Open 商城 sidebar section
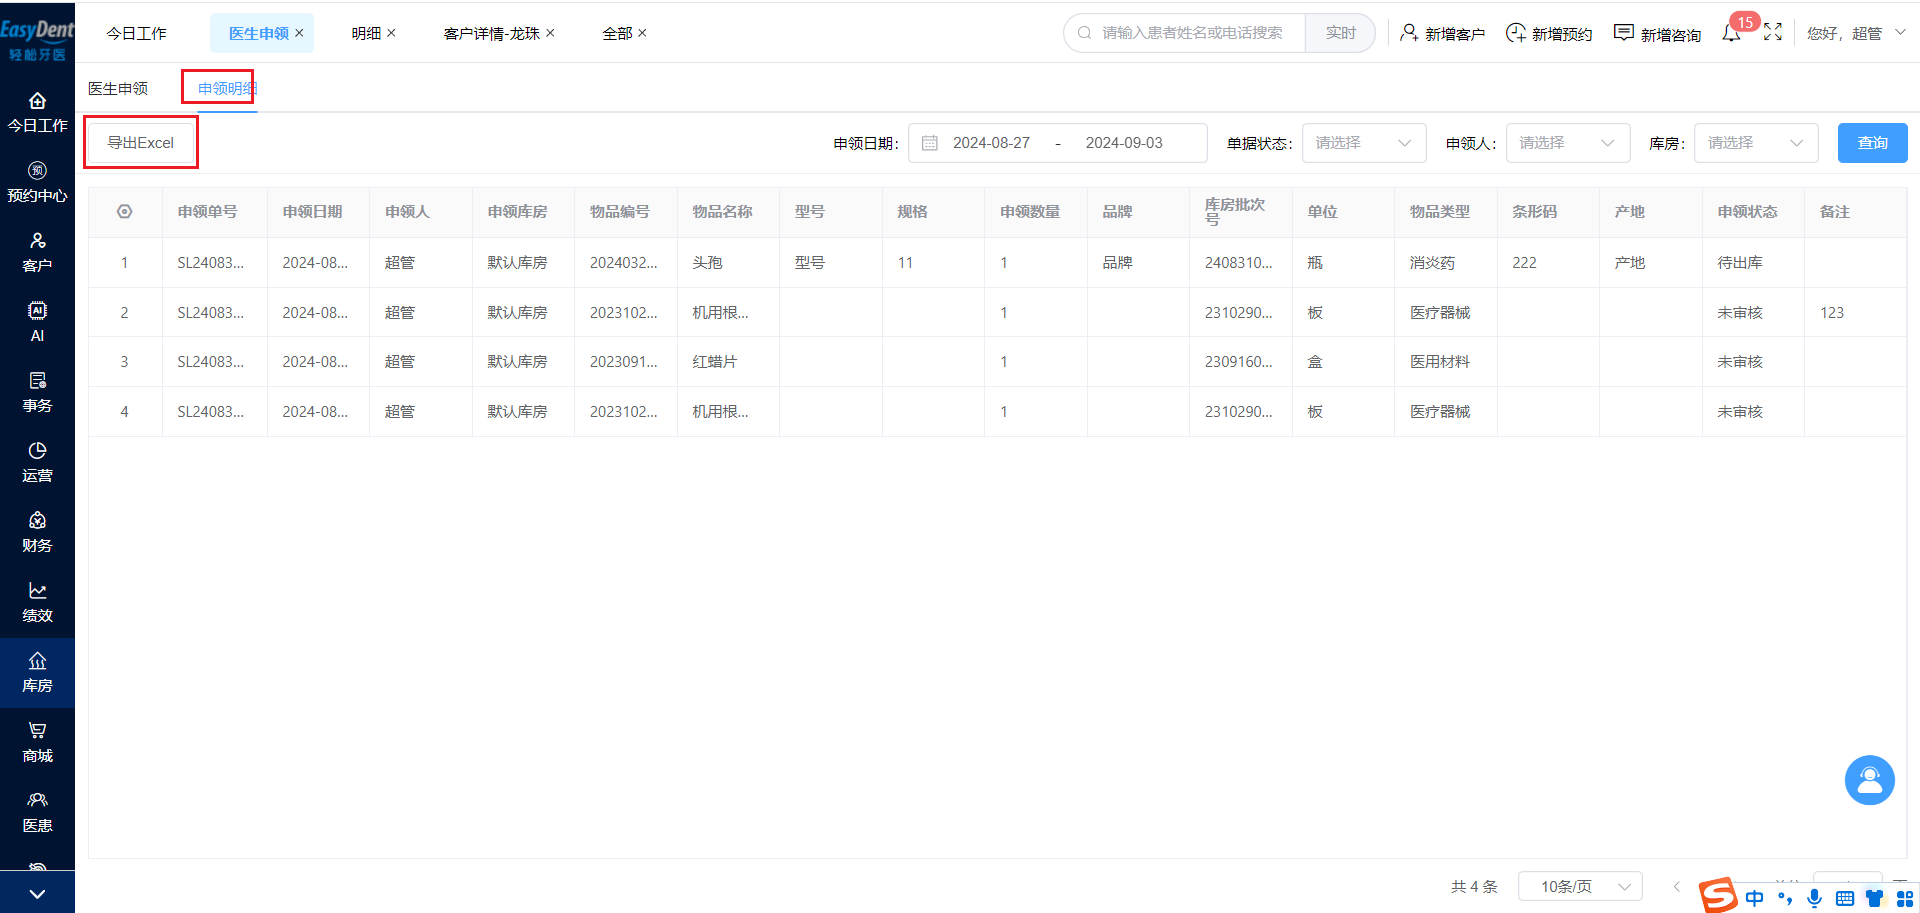This screenshot has height=913, width=1920. 37,742
